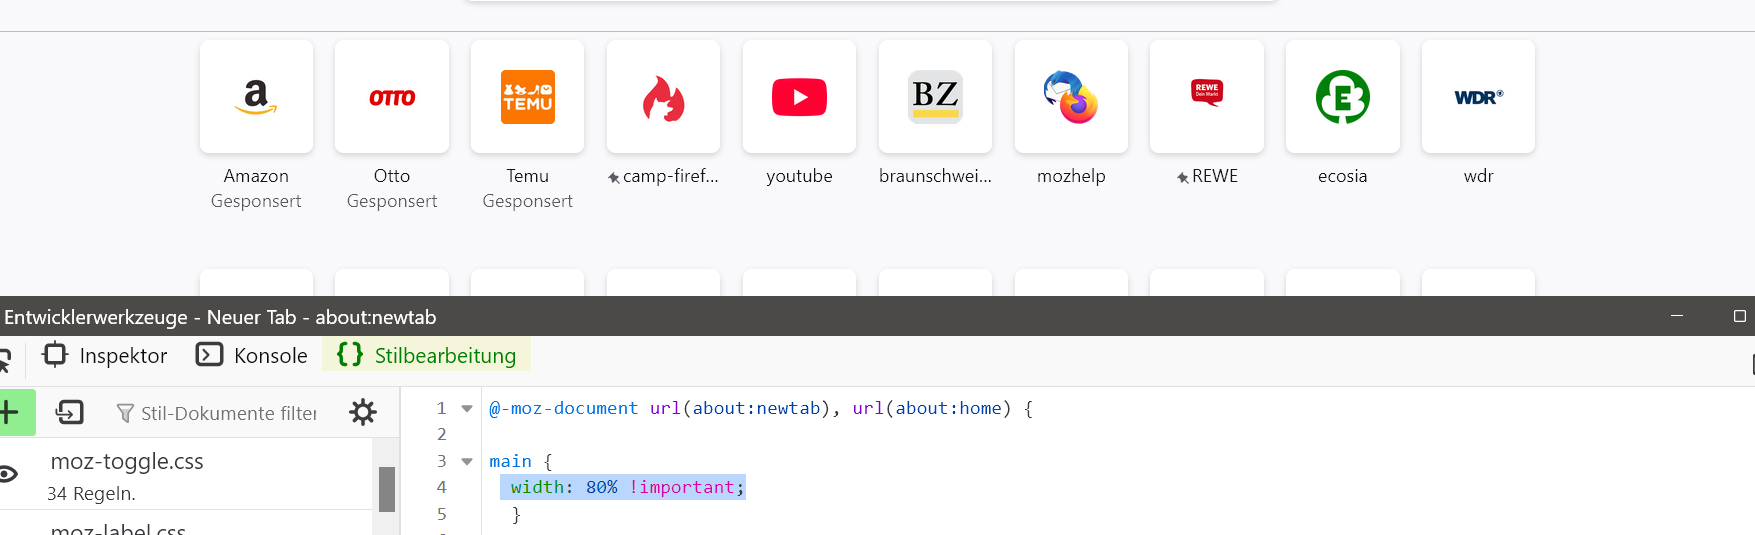Click the style sheet list scrollbar

click(x=387, y=489)
